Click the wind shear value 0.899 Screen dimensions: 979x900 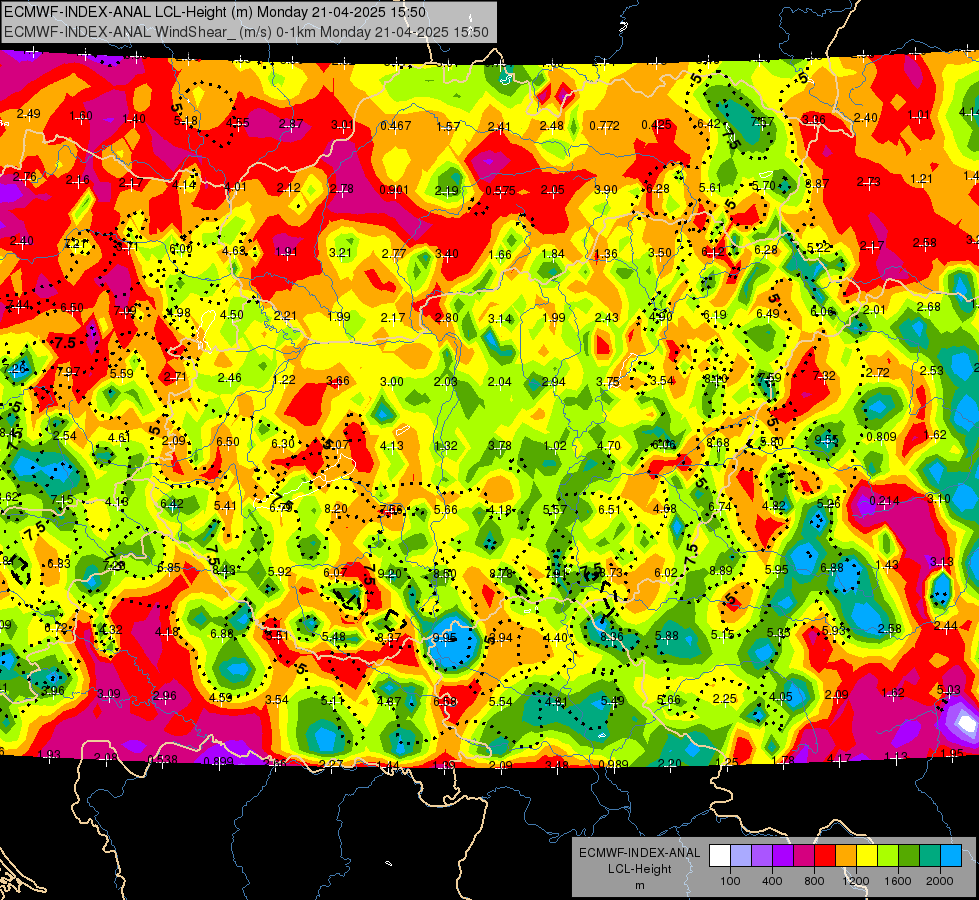218,761
